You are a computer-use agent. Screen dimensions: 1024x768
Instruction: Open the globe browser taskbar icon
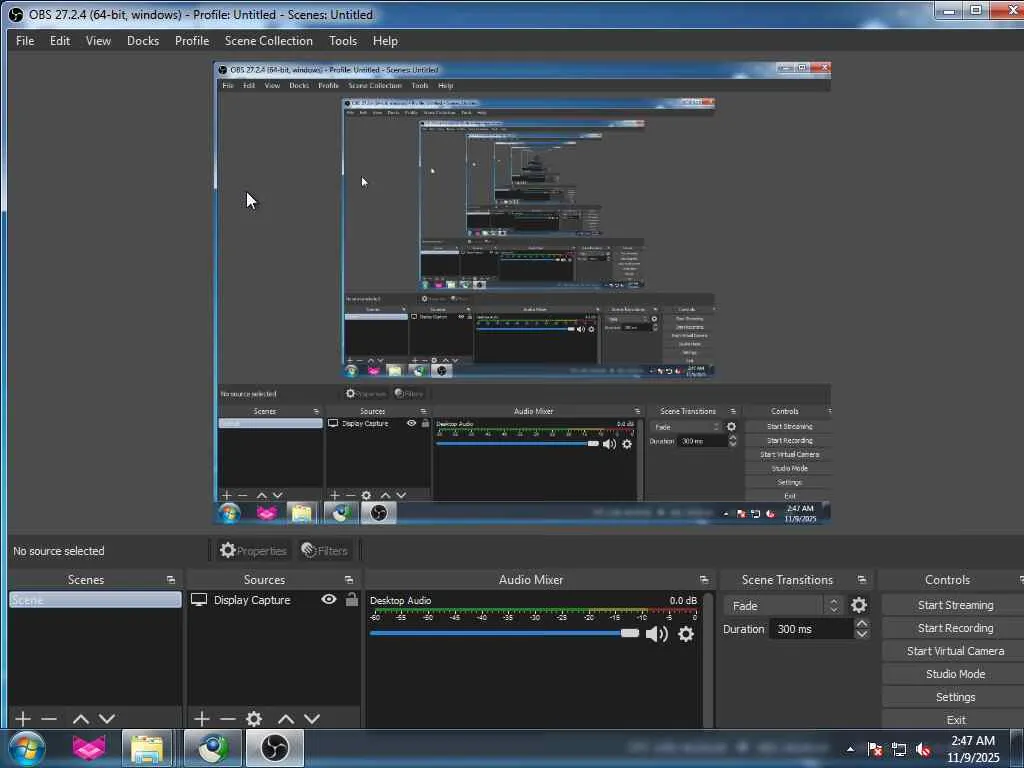(x=213, y=748)
